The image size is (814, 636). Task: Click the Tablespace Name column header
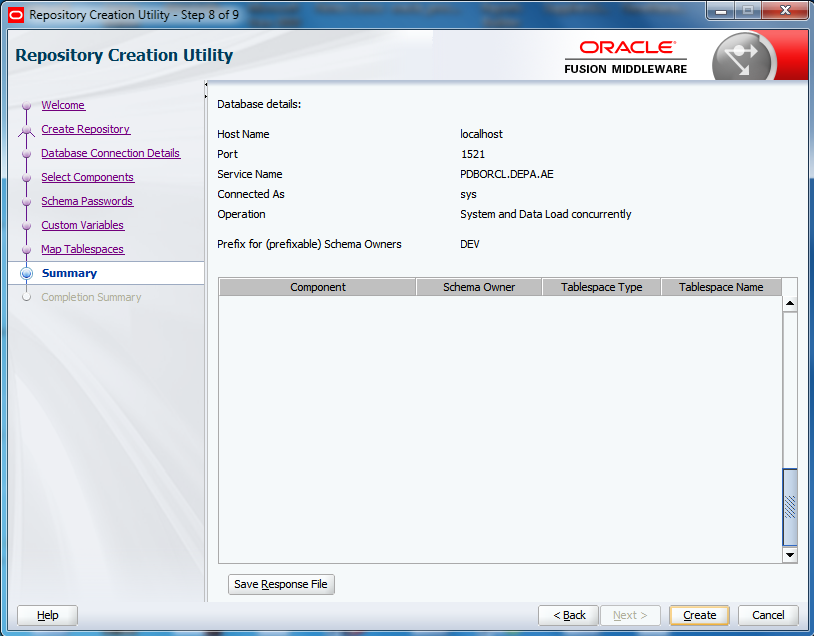[x=721, y=287]
